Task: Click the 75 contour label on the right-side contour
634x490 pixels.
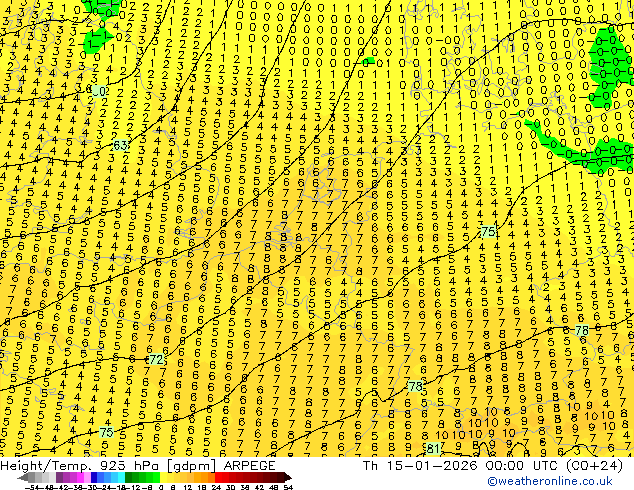Action: click(488, 232)
